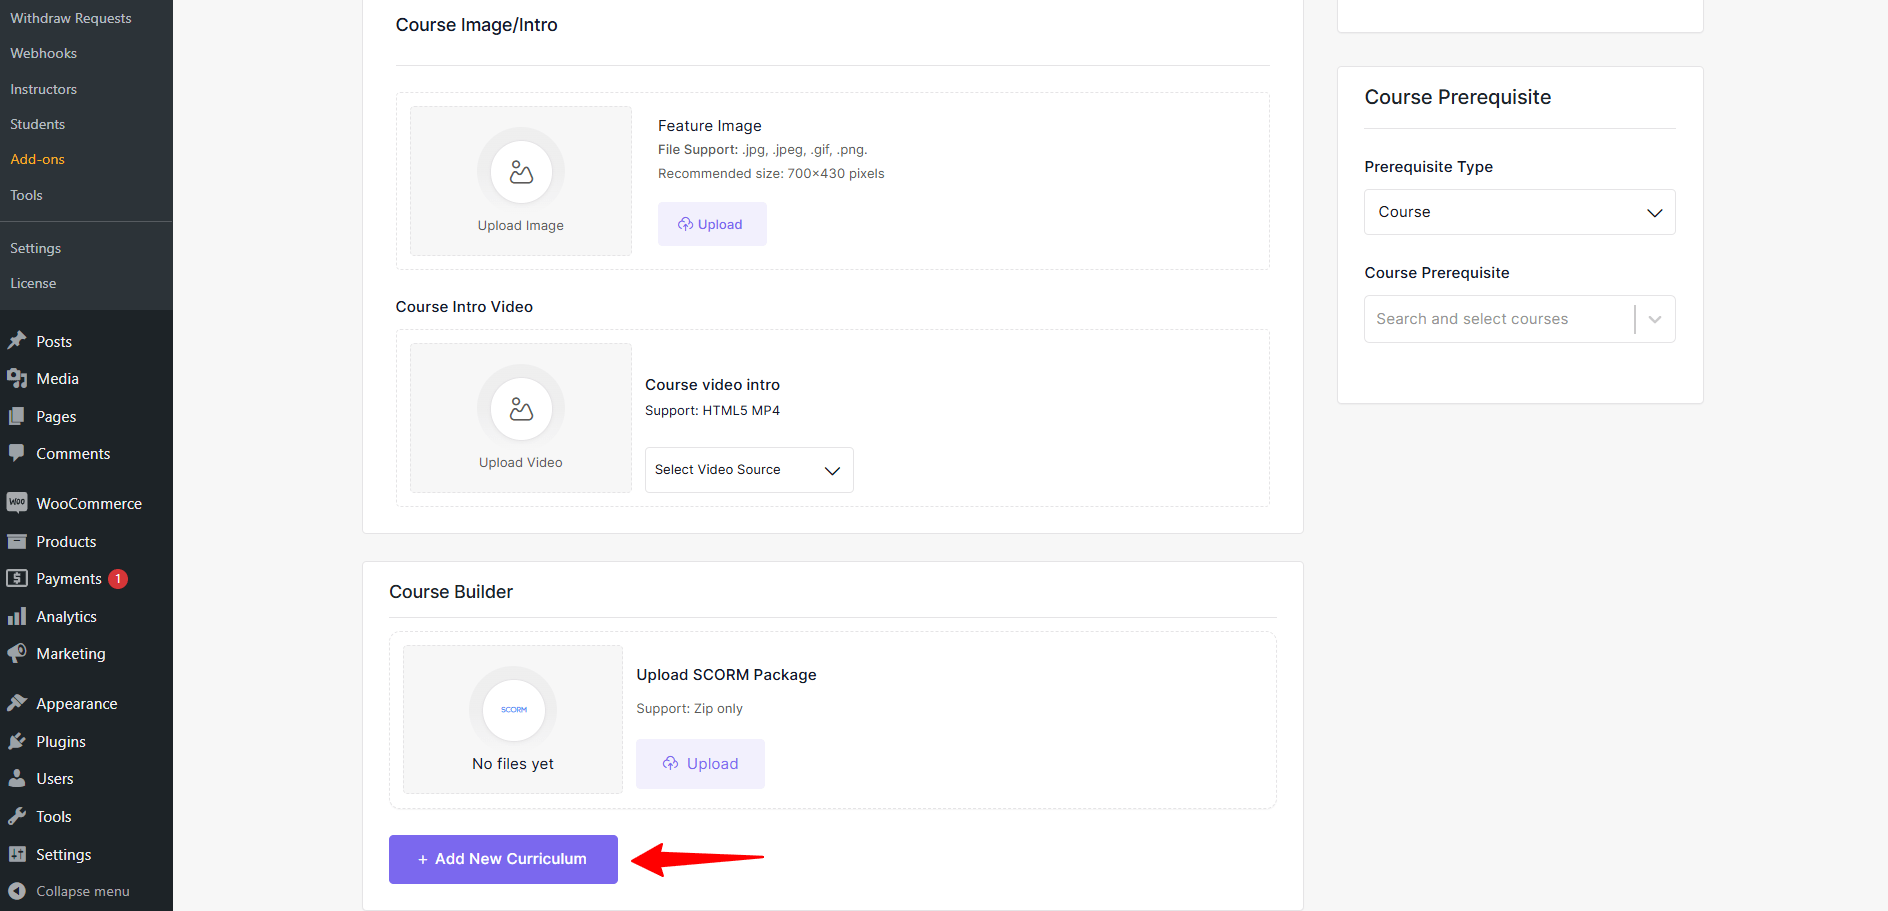Expand the Course Prerequisite search chevron
This screenshot has height=911, width=1888.
(1655, 319)
